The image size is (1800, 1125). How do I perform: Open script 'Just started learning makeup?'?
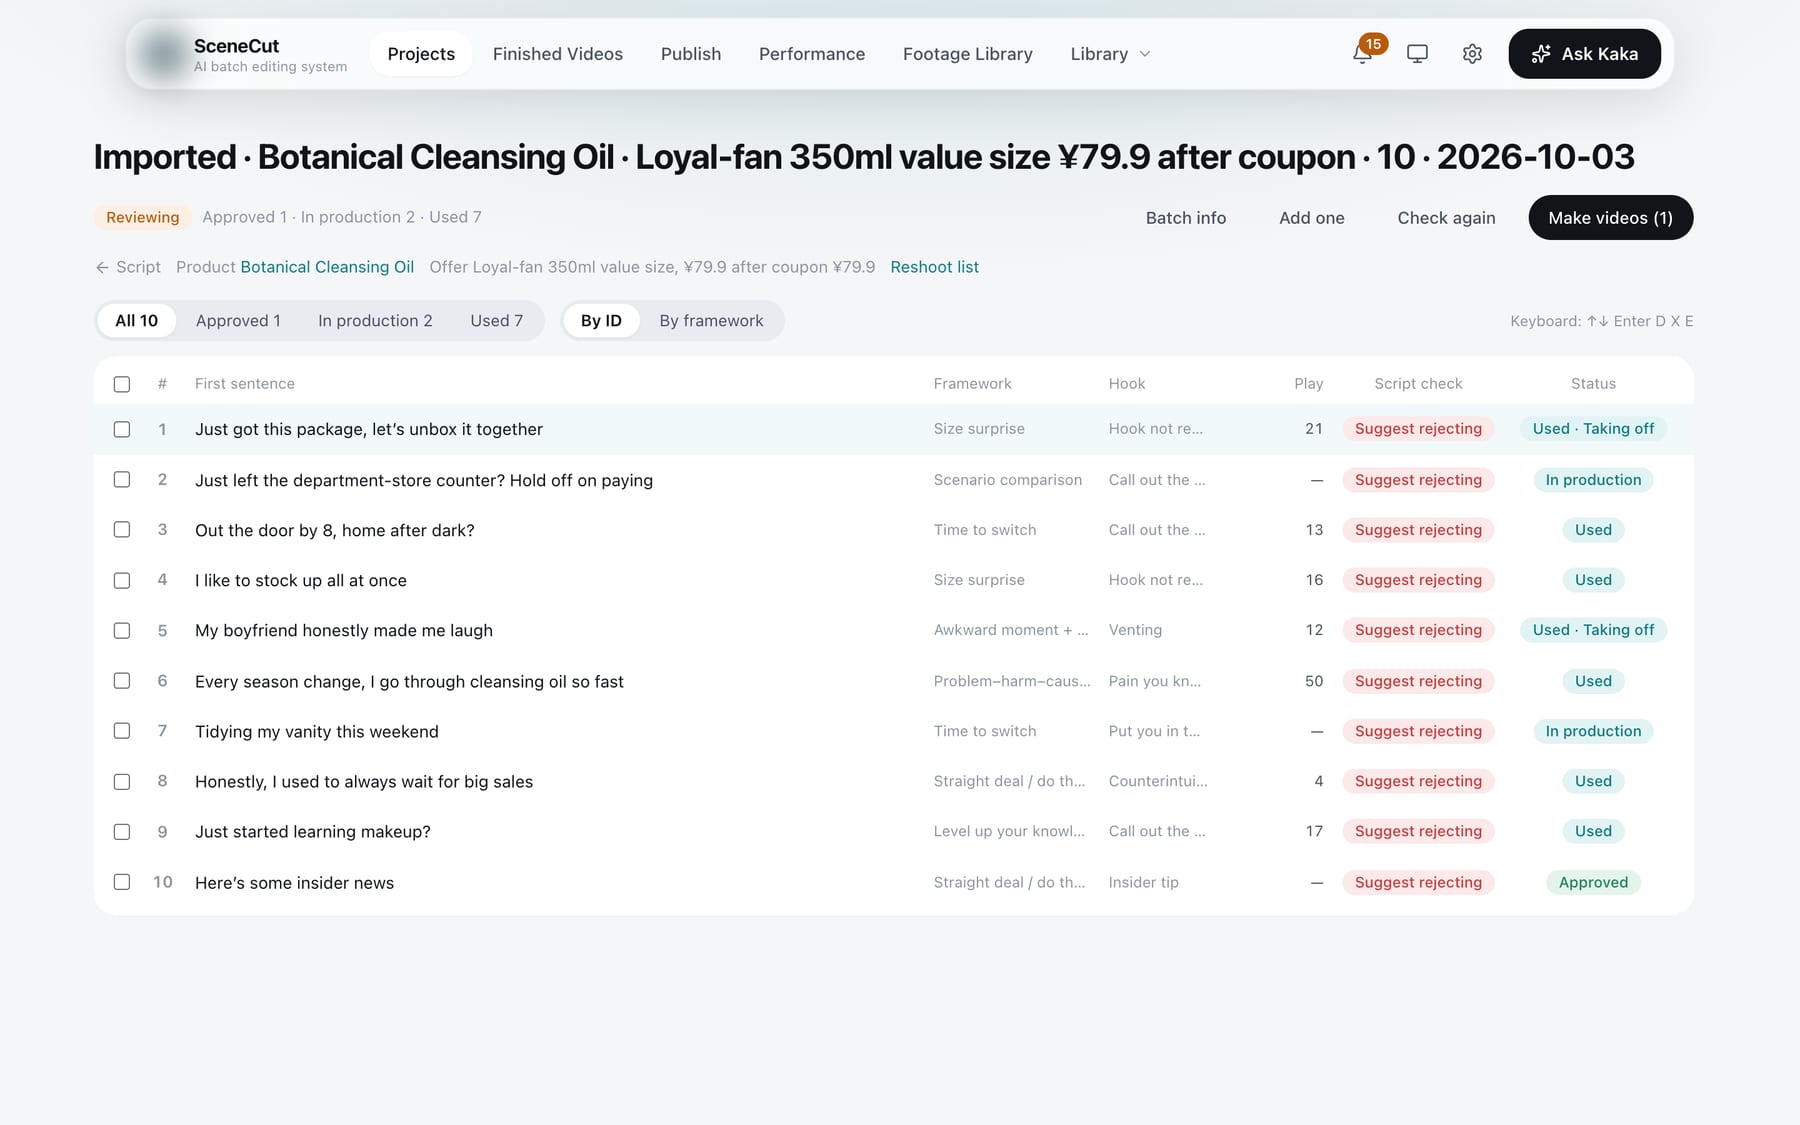point(313,832)
